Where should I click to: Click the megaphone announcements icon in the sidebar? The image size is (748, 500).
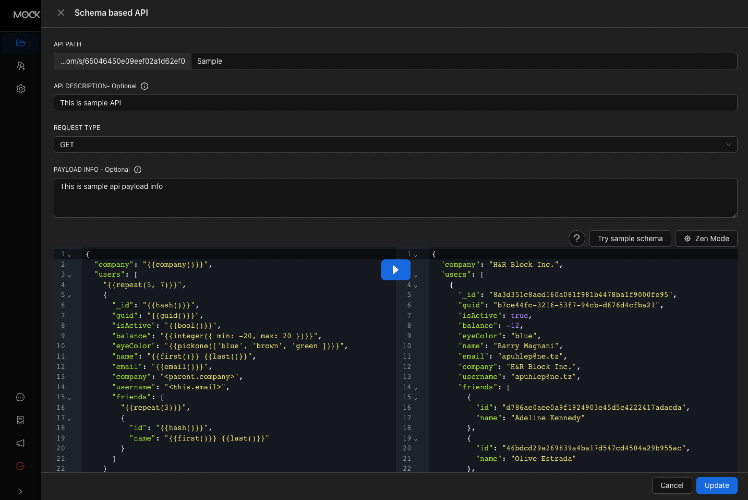[x=20, y=443]
